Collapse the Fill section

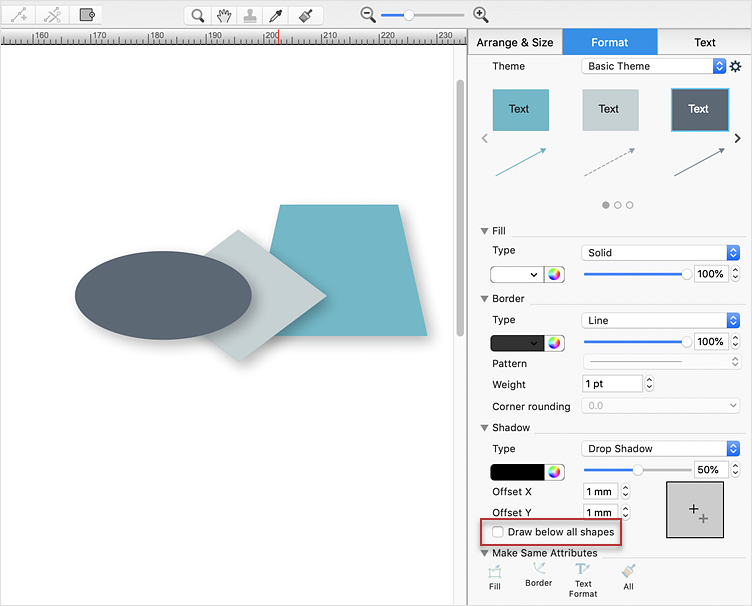pos(485,231)
